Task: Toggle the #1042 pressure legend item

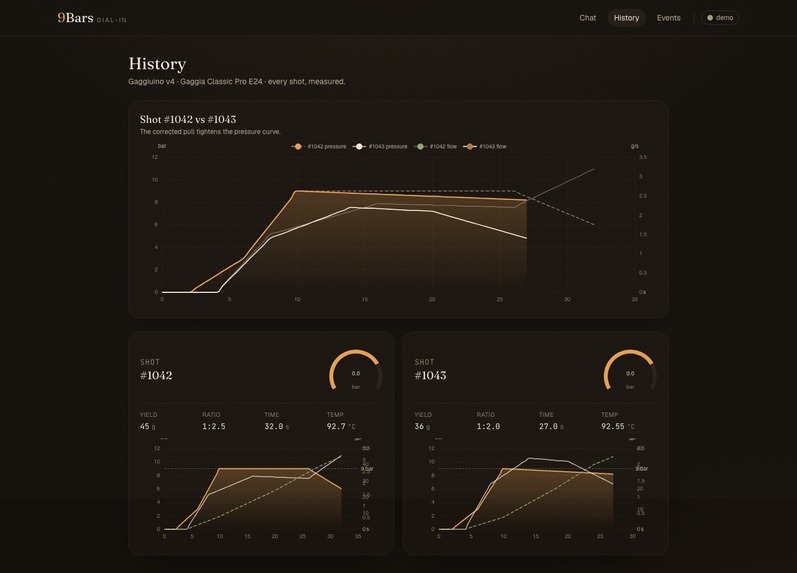Action: click(319, 146)
